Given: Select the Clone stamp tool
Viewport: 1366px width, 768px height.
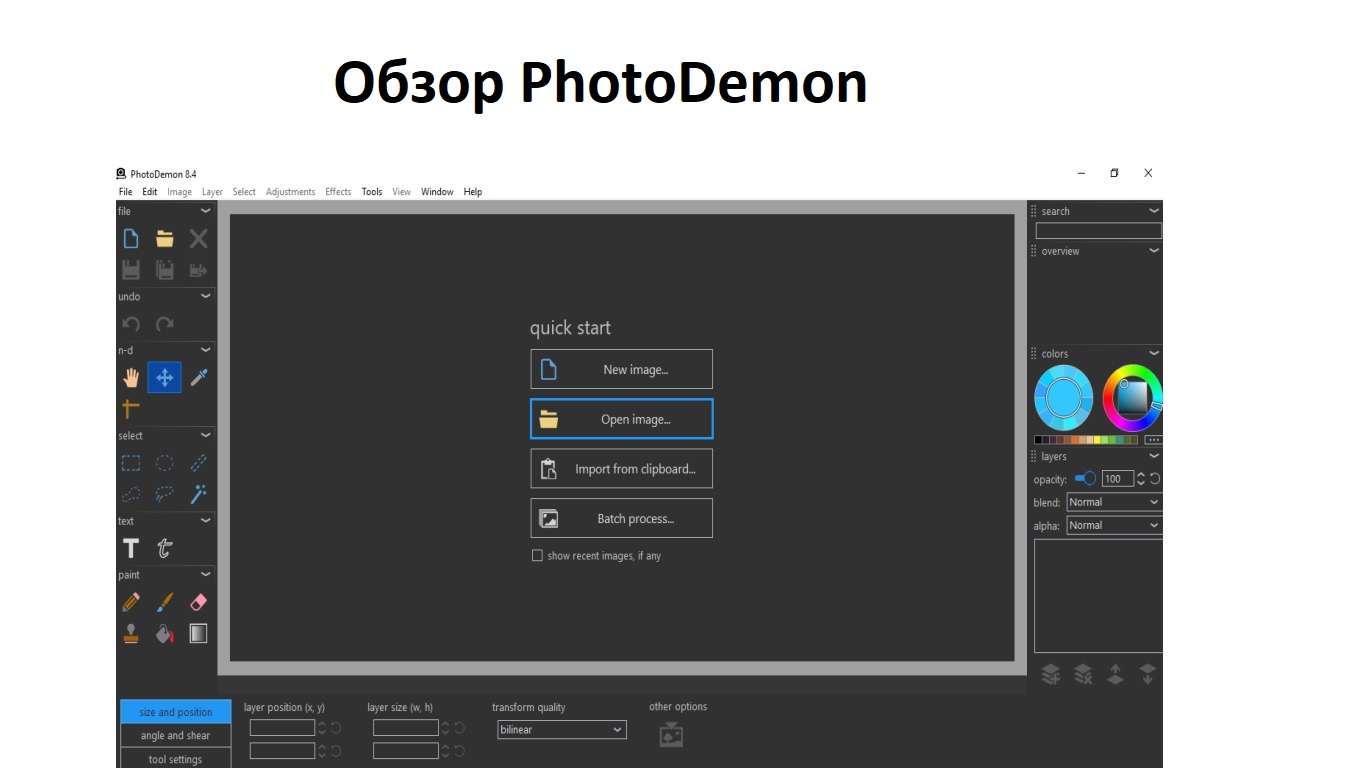Looking at the screenshot, I should pos(131,633).
